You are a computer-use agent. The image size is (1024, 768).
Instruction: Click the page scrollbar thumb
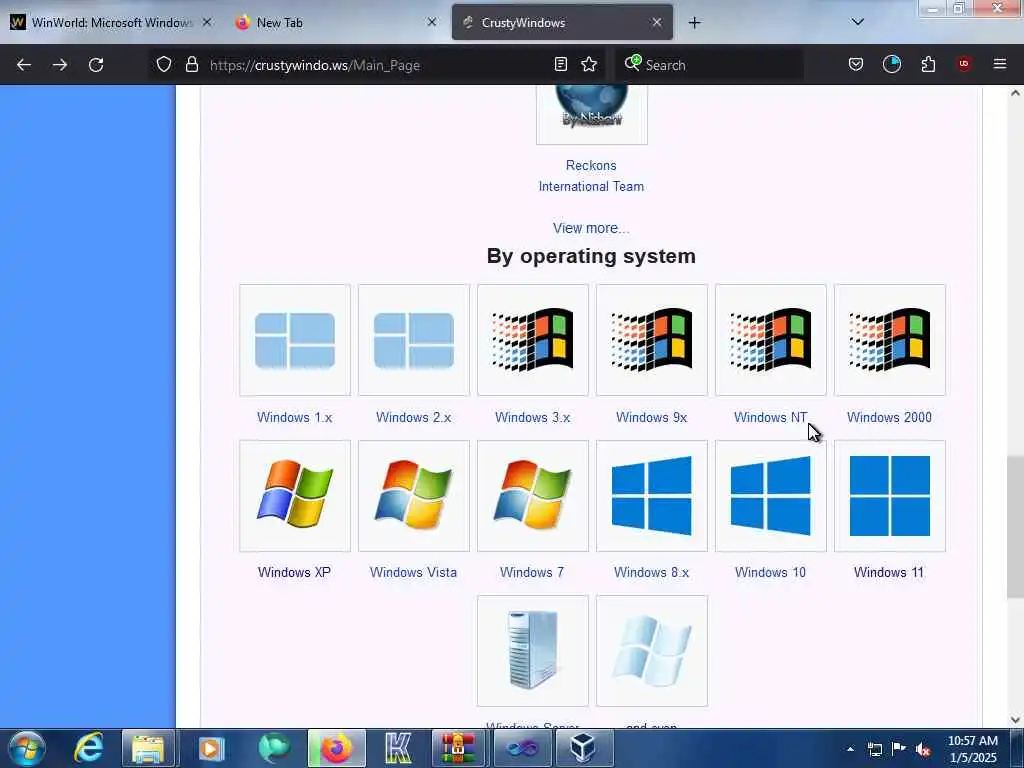pos(1015,526)
